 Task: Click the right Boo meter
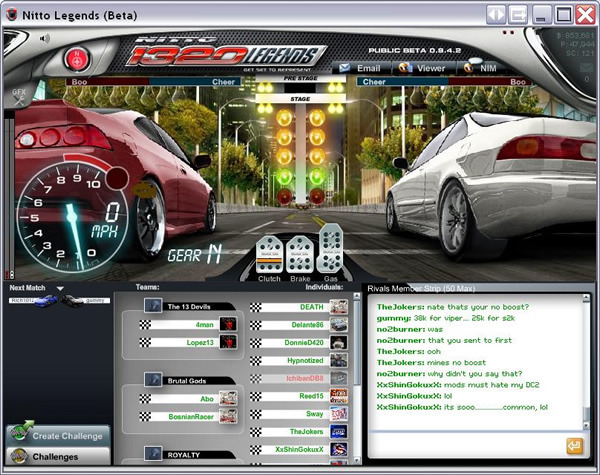[x=490, y=82]
